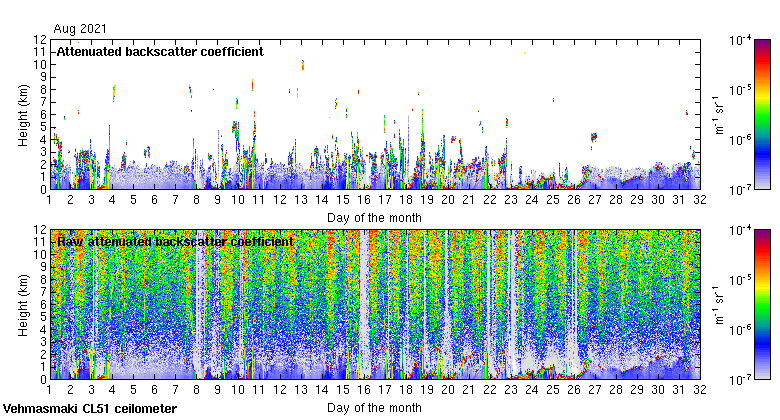The width and height of the screenshot is (780, 420).
Task: Click the upper plot's 'Height (km)' axis label
Action: tap(22, 114)
